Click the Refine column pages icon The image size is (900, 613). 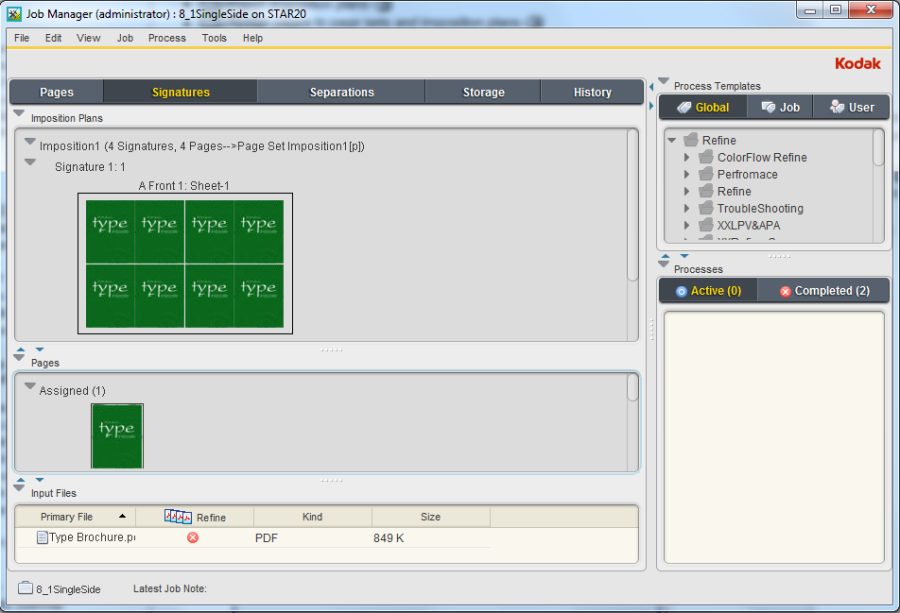[177, 517]
